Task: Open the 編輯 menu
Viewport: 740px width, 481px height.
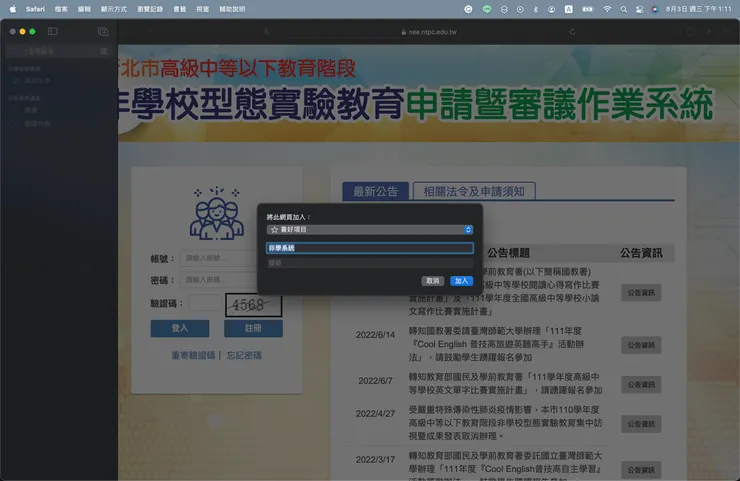Action: tap(84, 9)
